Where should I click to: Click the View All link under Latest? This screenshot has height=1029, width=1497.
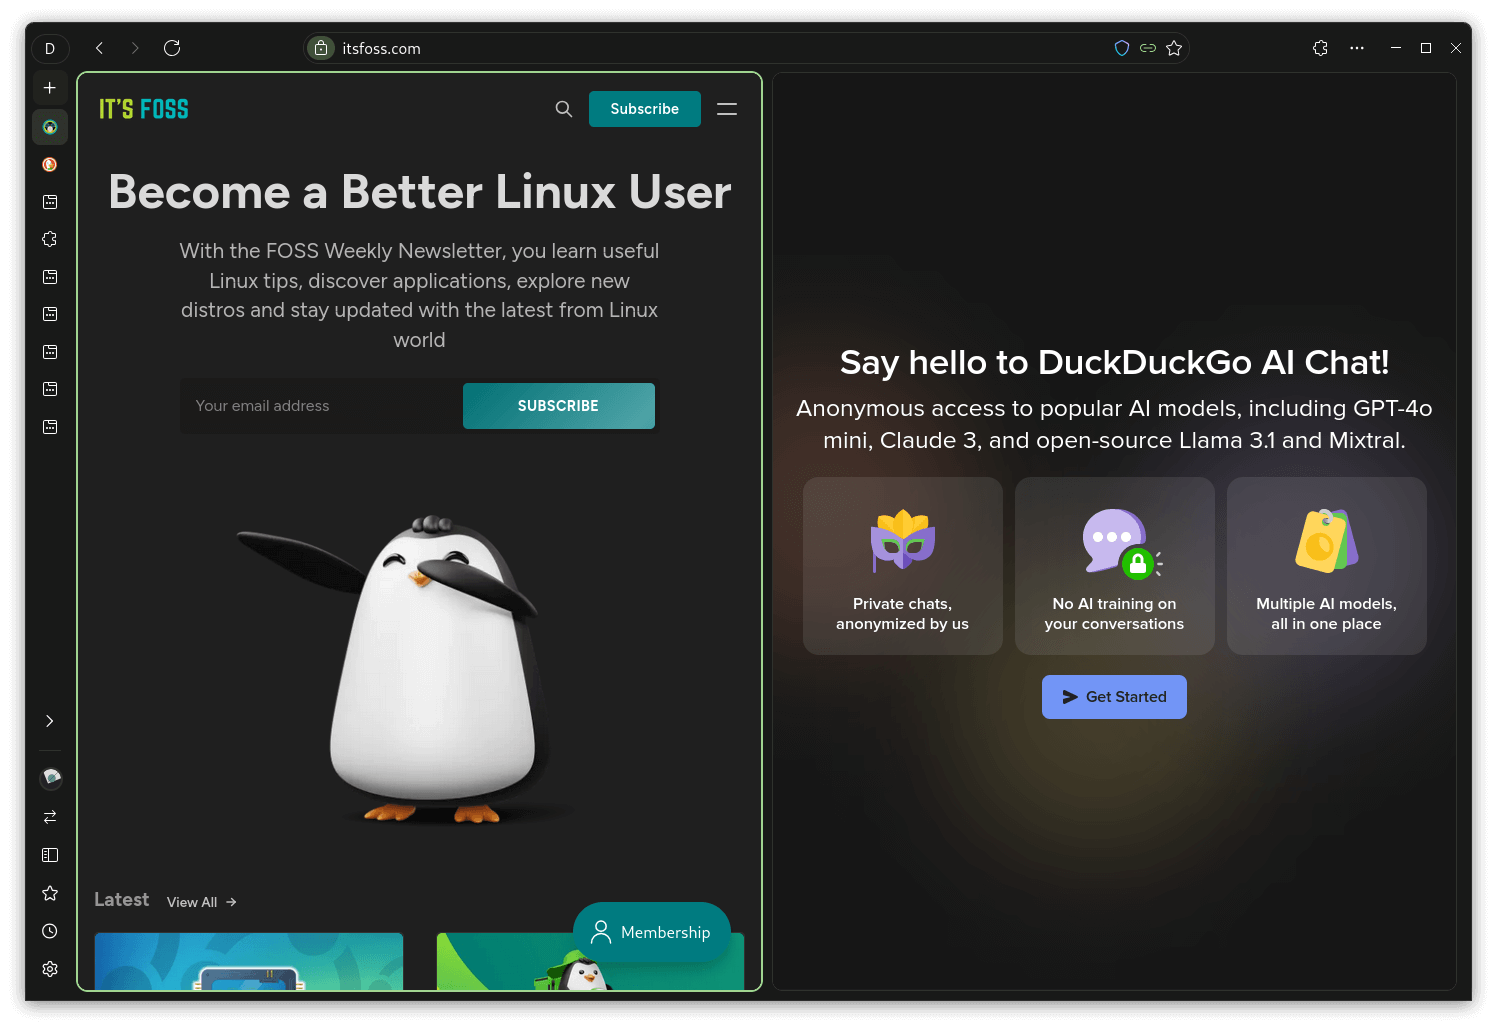pyautogui.click(x=192, y=901)
